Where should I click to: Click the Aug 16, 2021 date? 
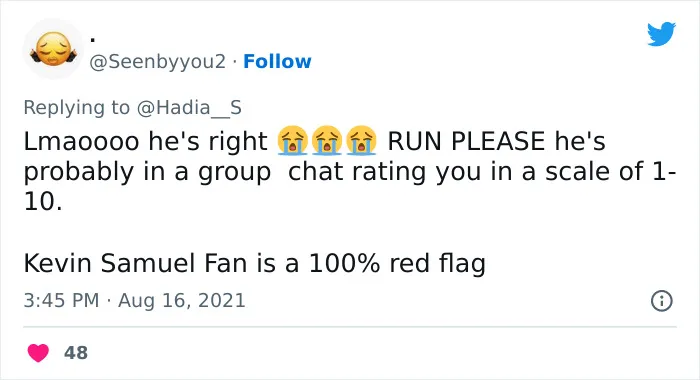[182, 300]
